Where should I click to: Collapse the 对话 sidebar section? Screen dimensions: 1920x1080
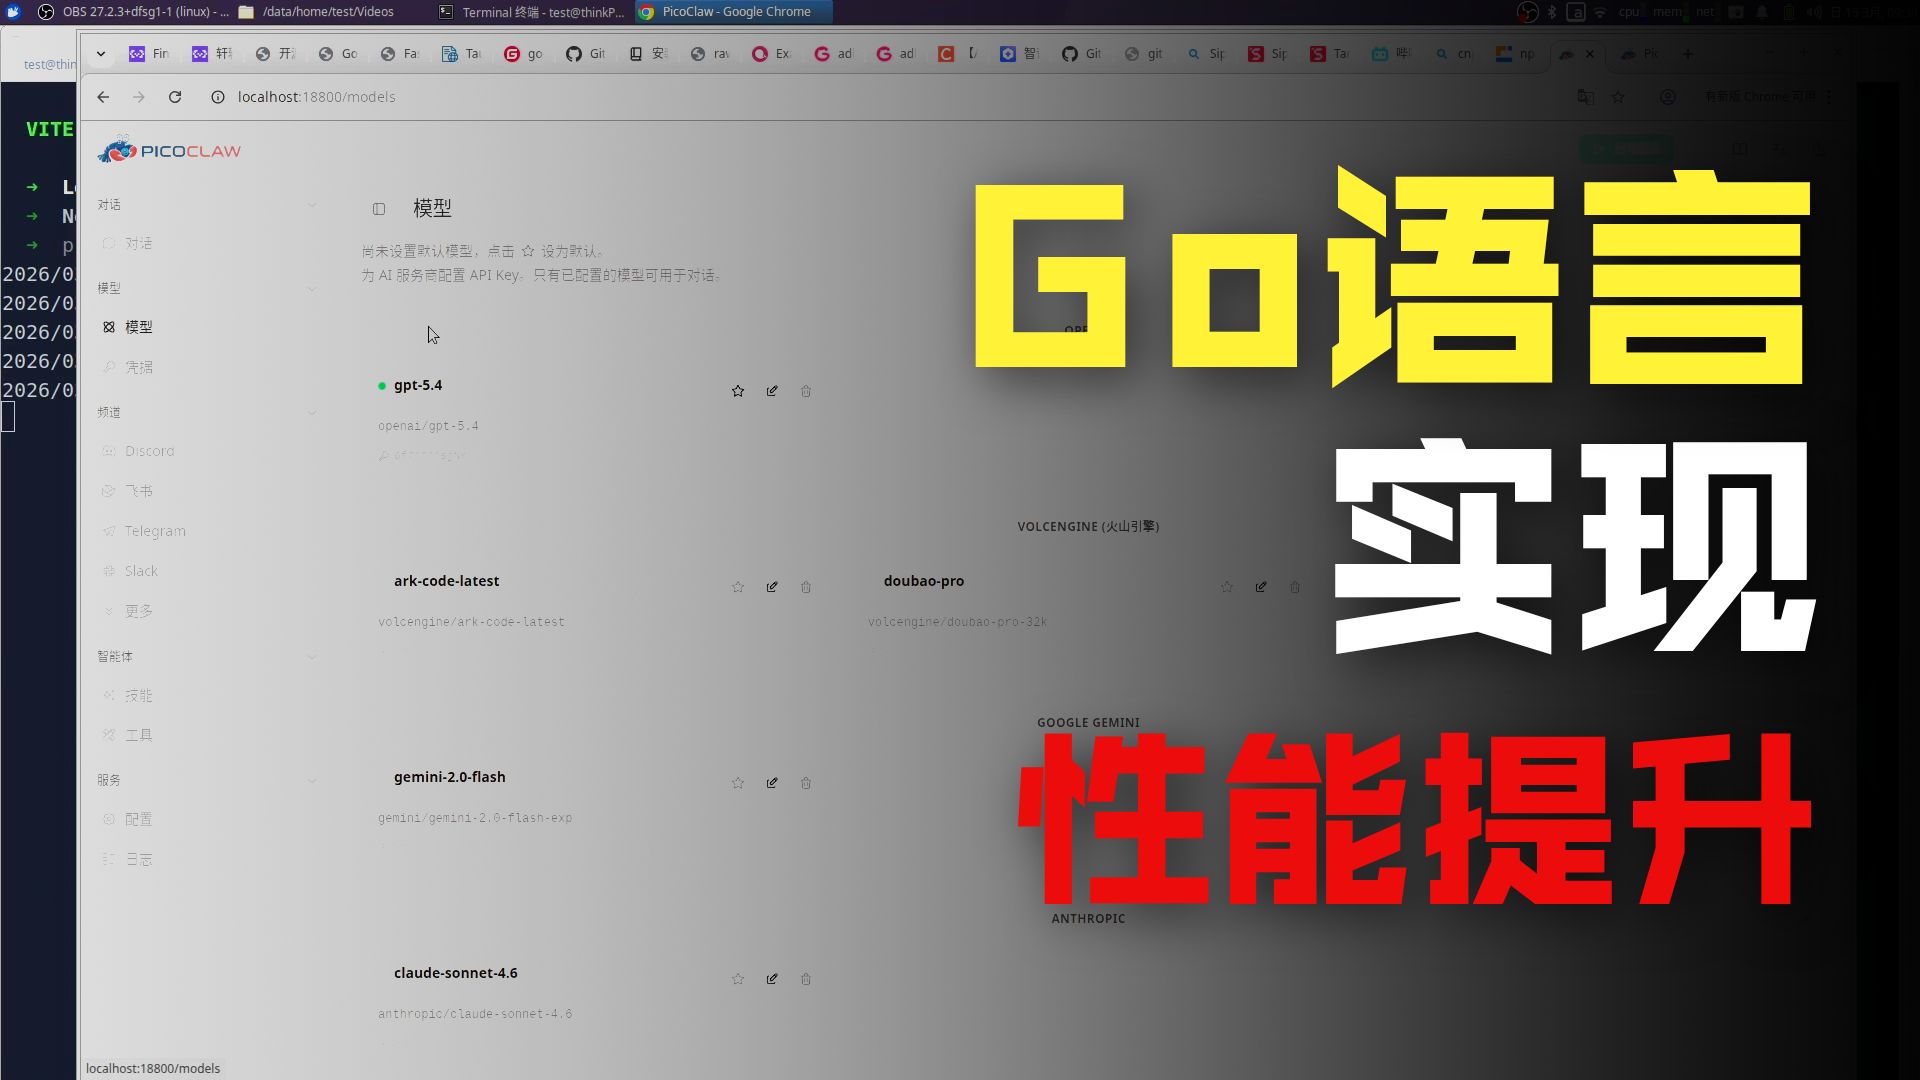point(312,205)
